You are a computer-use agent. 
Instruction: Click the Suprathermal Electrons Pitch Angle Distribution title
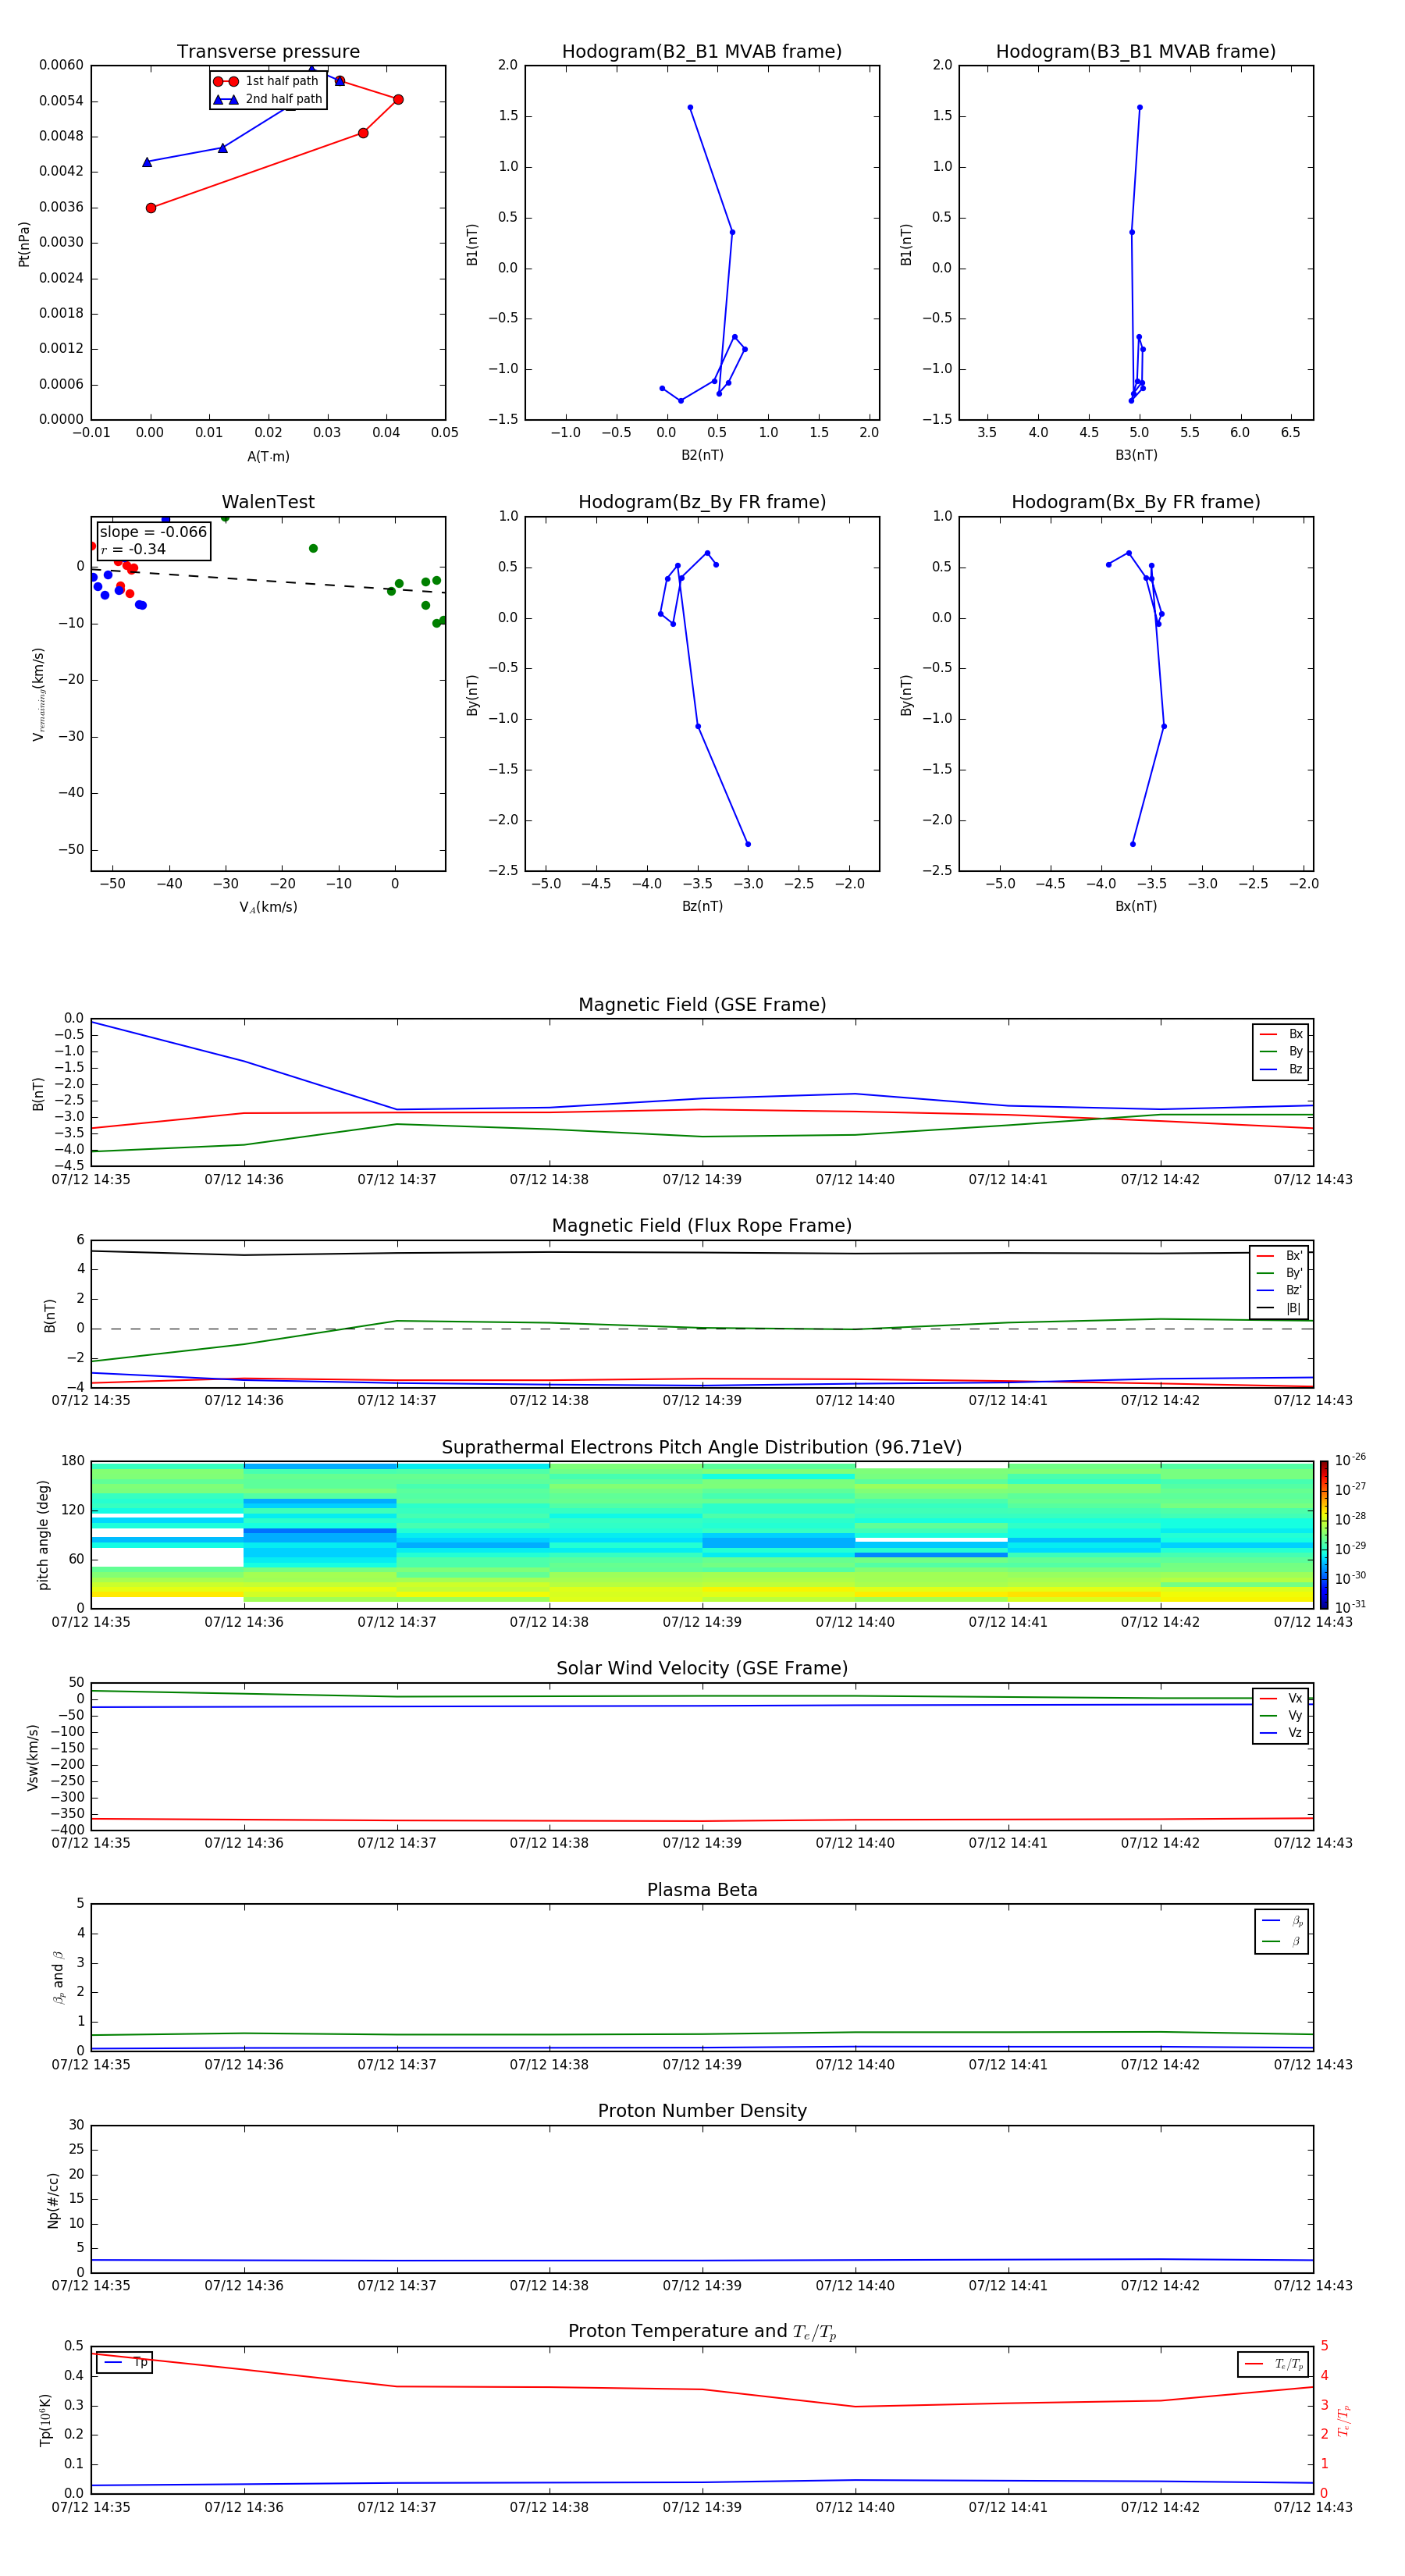pyautogui.click(x=701, y=1447)
